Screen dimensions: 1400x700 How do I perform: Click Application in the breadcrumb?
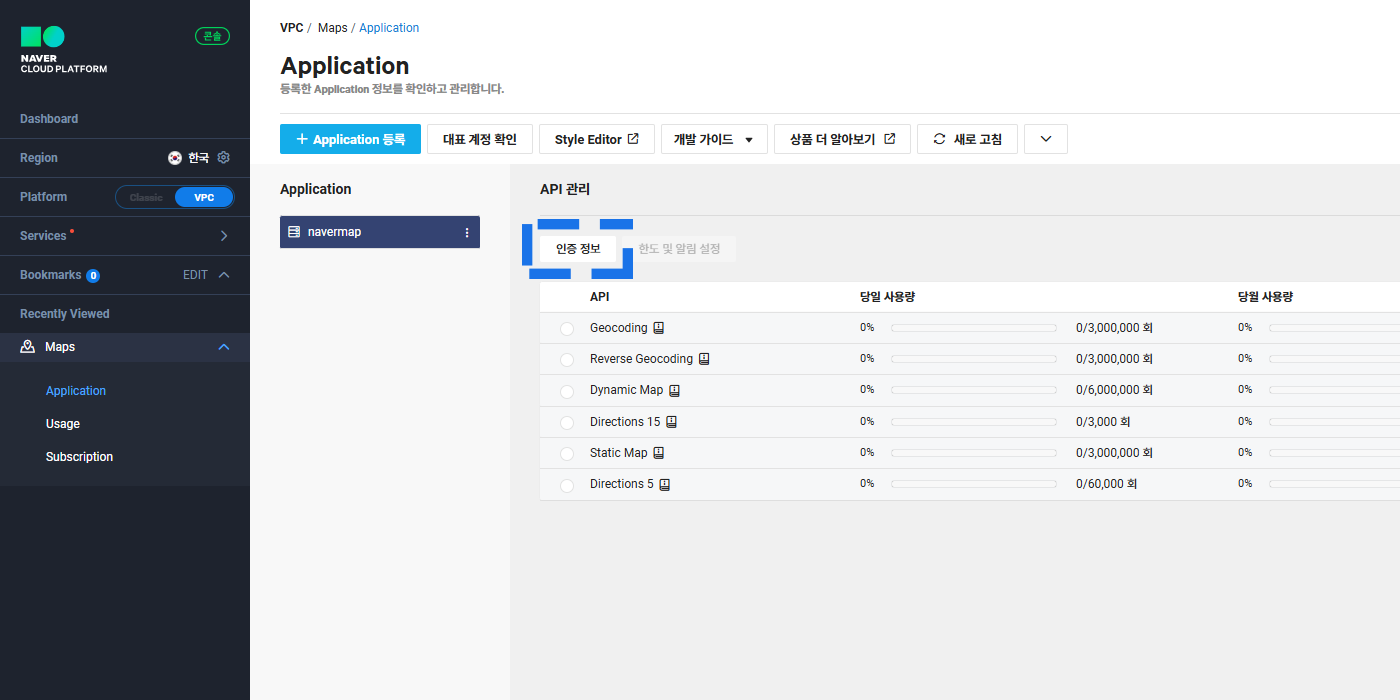click(389, 28)
